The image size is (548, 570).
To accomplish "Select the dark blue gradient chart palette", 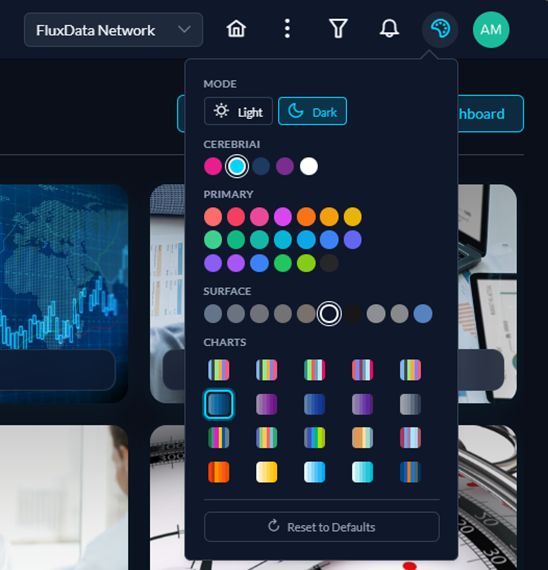I will (315, 404).
